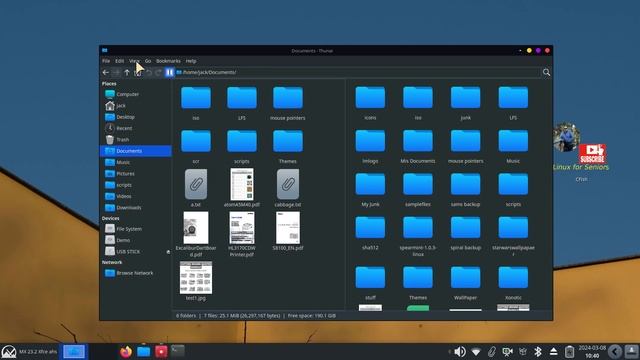Select the spearmint-1.0.3-linux folder
This screenshot has width=640, height=360.
(x=418, y=228)
